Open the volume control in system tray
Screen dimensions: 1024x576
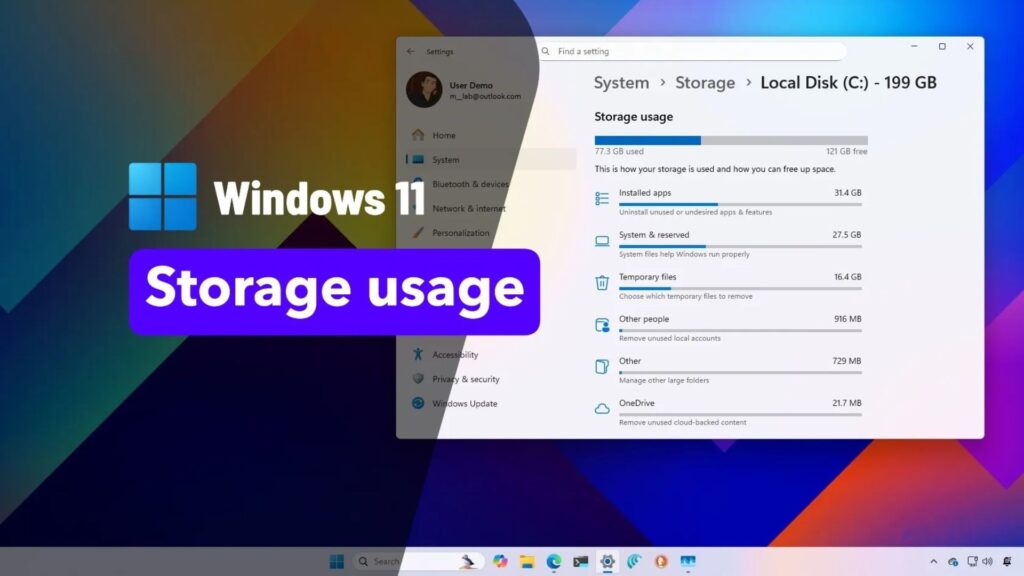click(988, 561)
